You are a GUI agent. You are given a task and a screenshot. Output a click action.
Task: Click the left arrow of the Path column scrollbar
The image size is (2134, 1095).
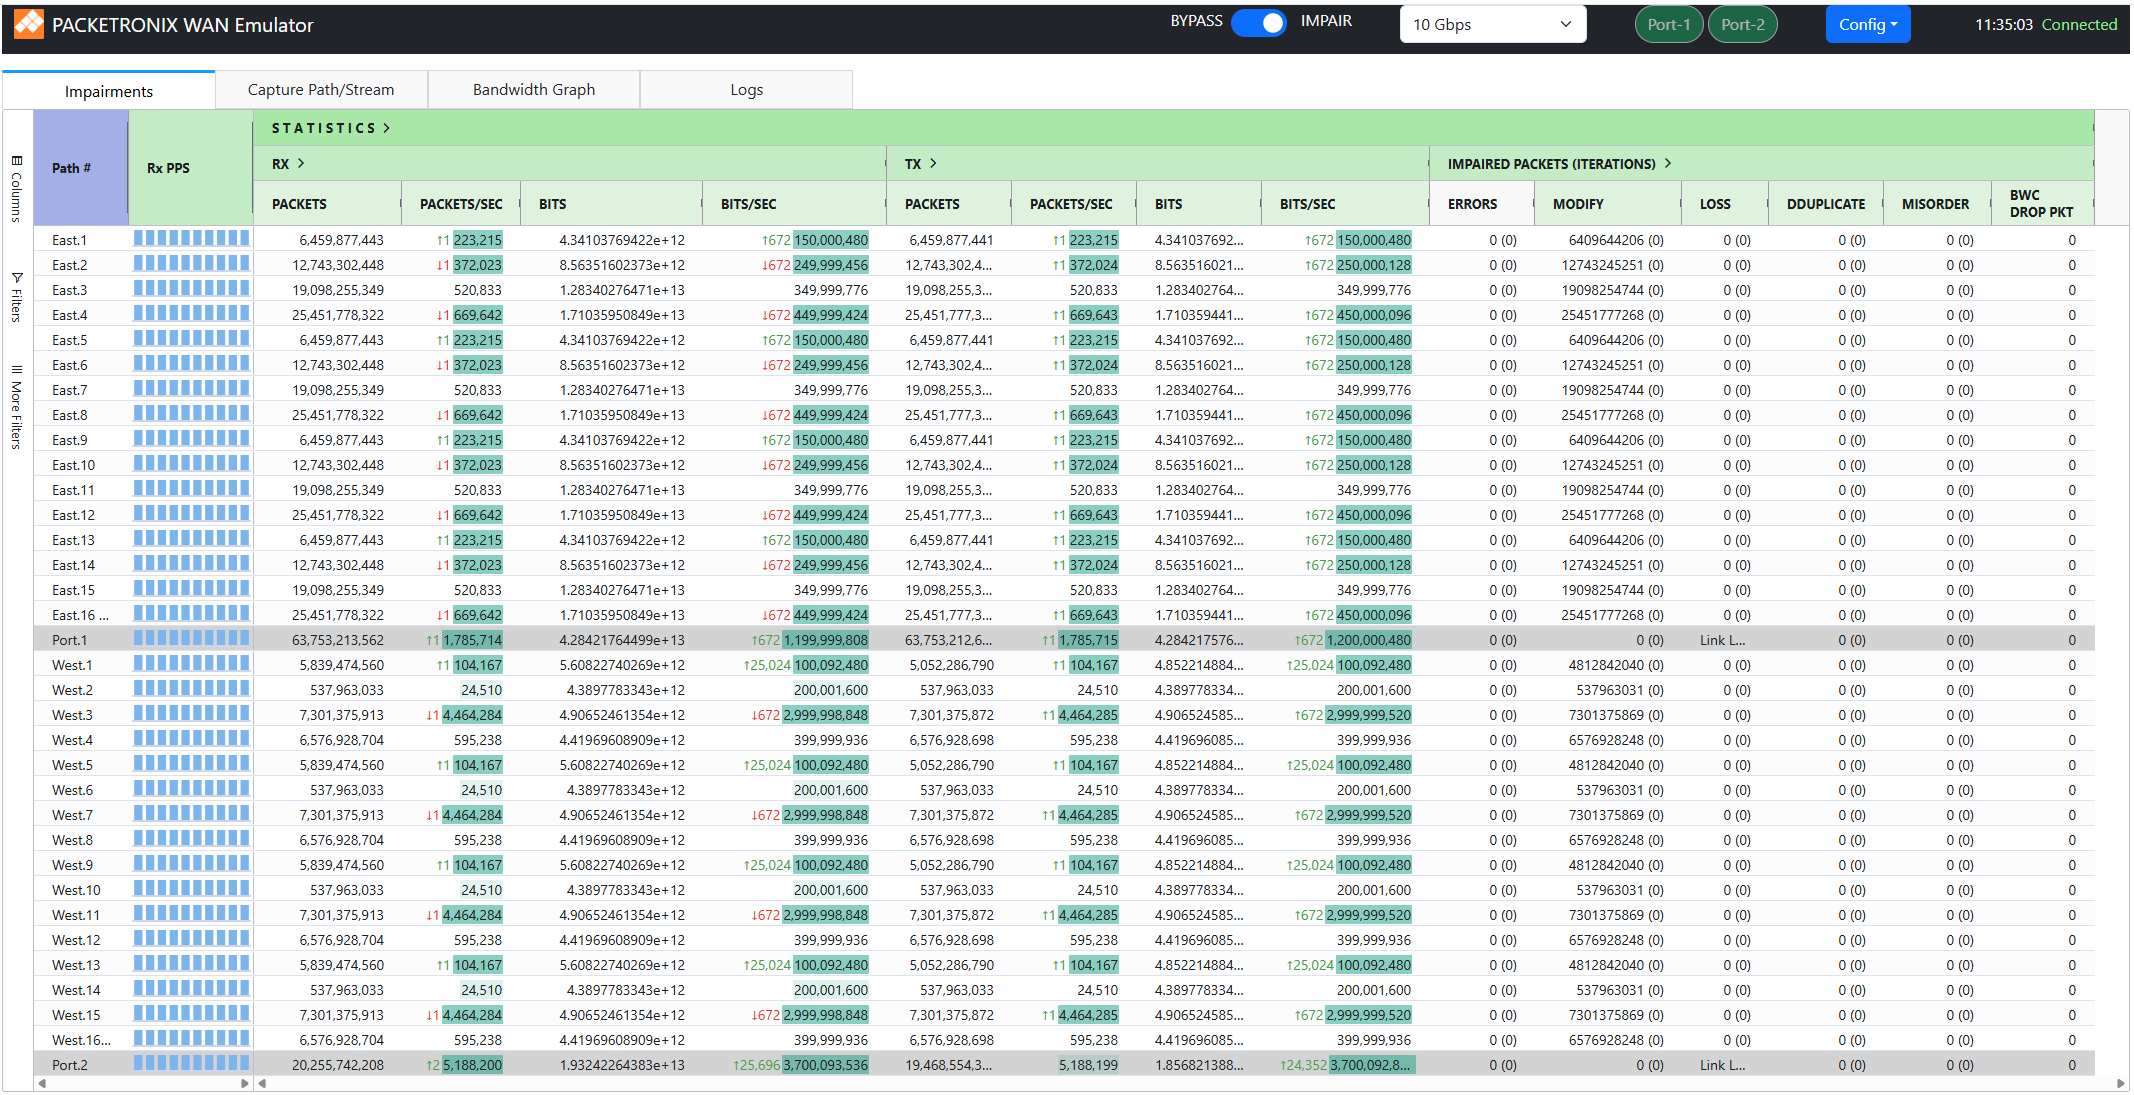pos(42,1083)
